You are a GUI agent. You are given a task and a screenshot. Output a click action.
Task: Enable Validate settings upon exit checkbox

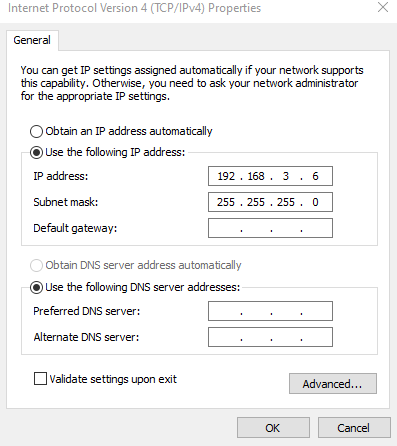coord(40,379)
